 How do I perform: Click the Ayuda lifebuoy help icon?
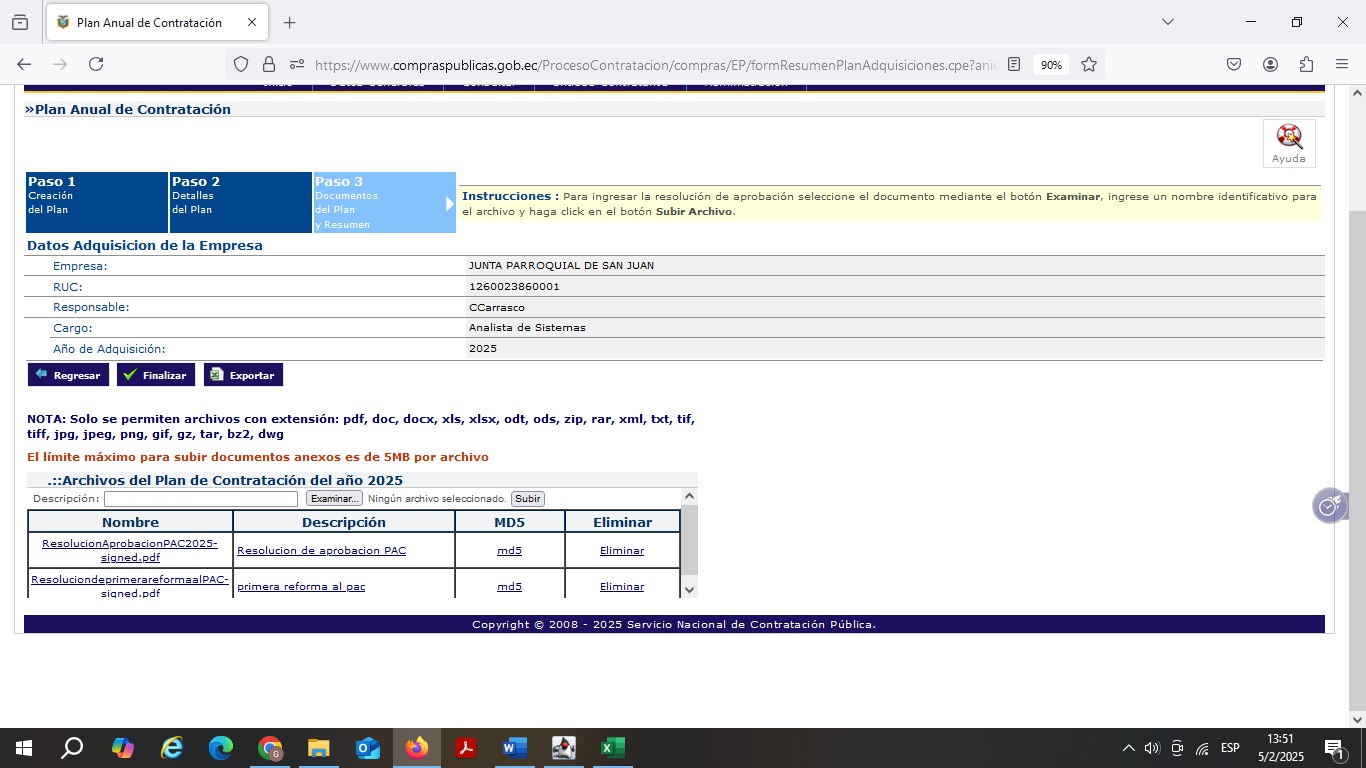[x=1288, y=138]
